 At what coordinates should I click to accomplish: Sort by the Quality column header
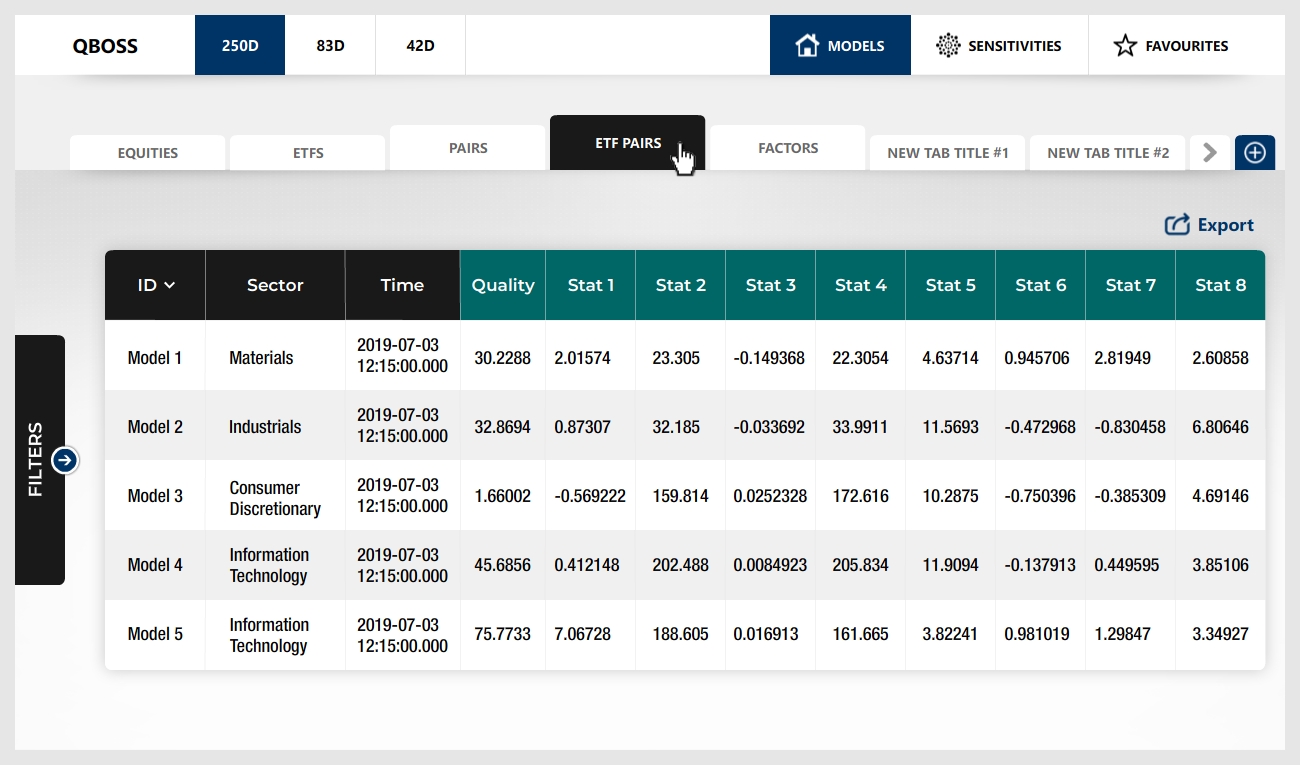(x=503, y=285)
